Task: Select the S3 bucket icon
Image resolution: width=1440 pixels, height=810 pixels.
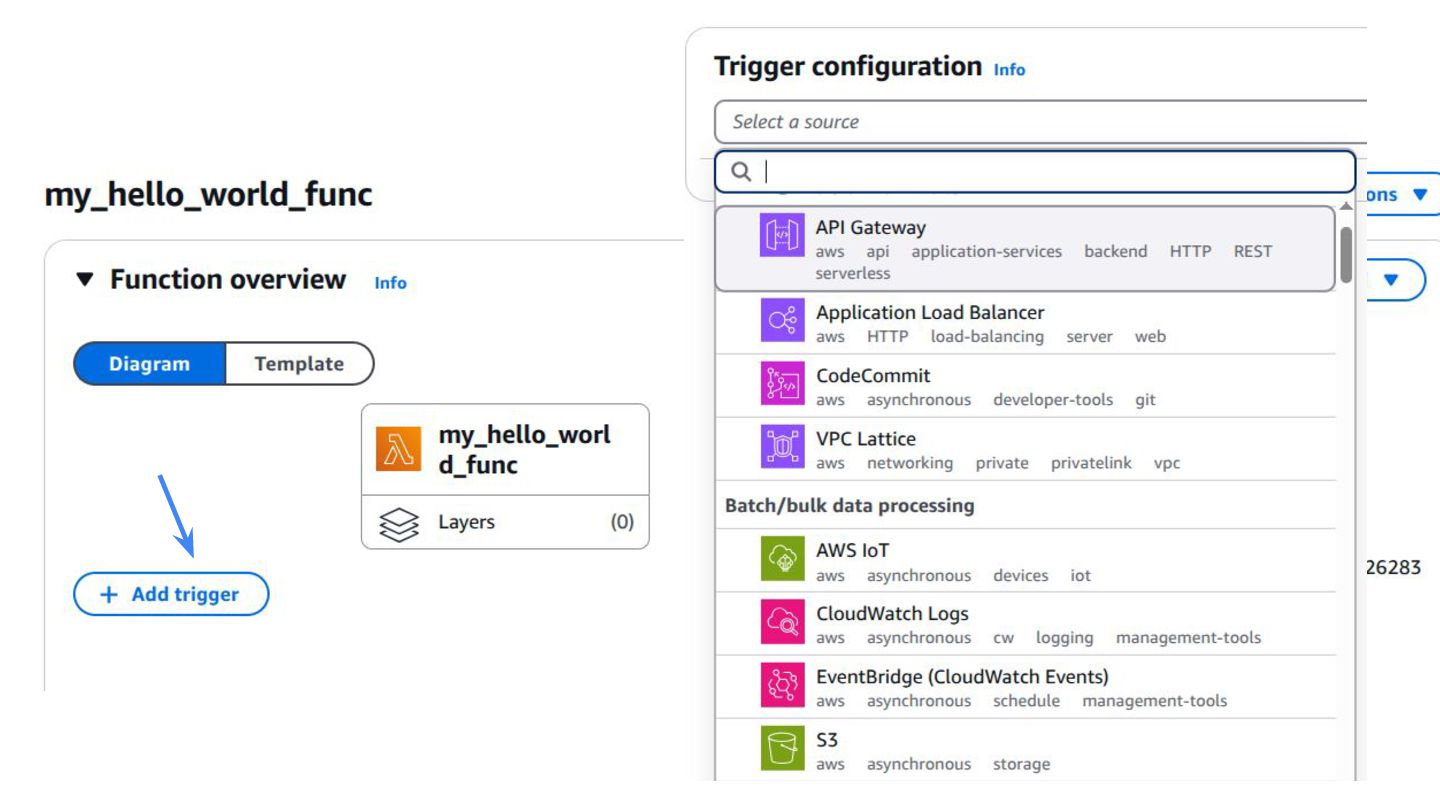Action: point(782,748)
